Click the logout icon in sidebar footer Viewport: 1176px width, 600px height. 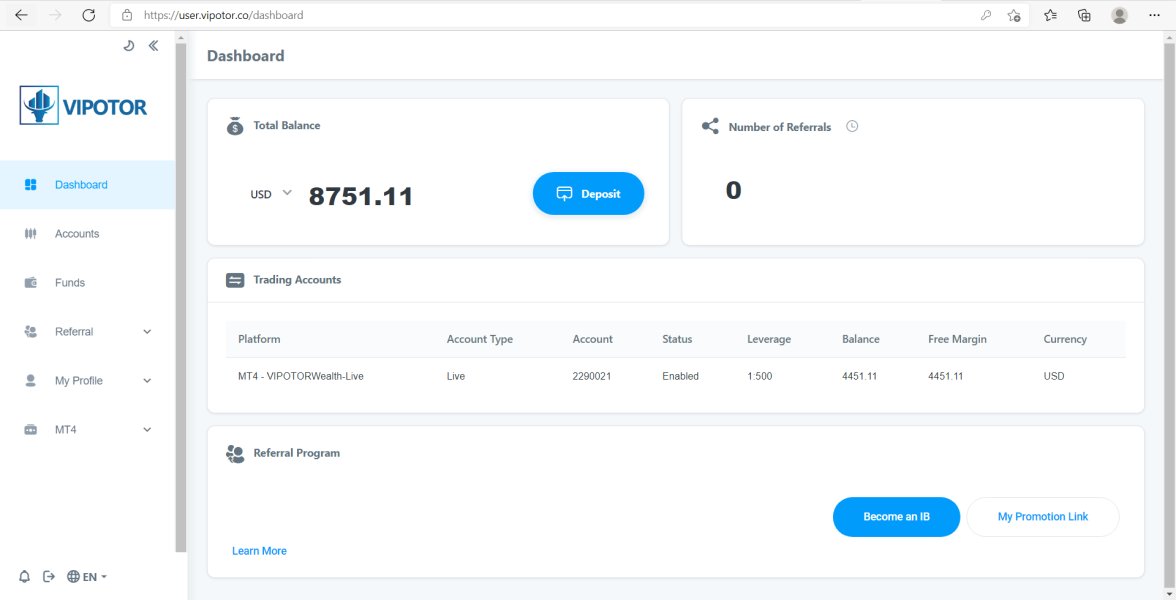(49, 577)
